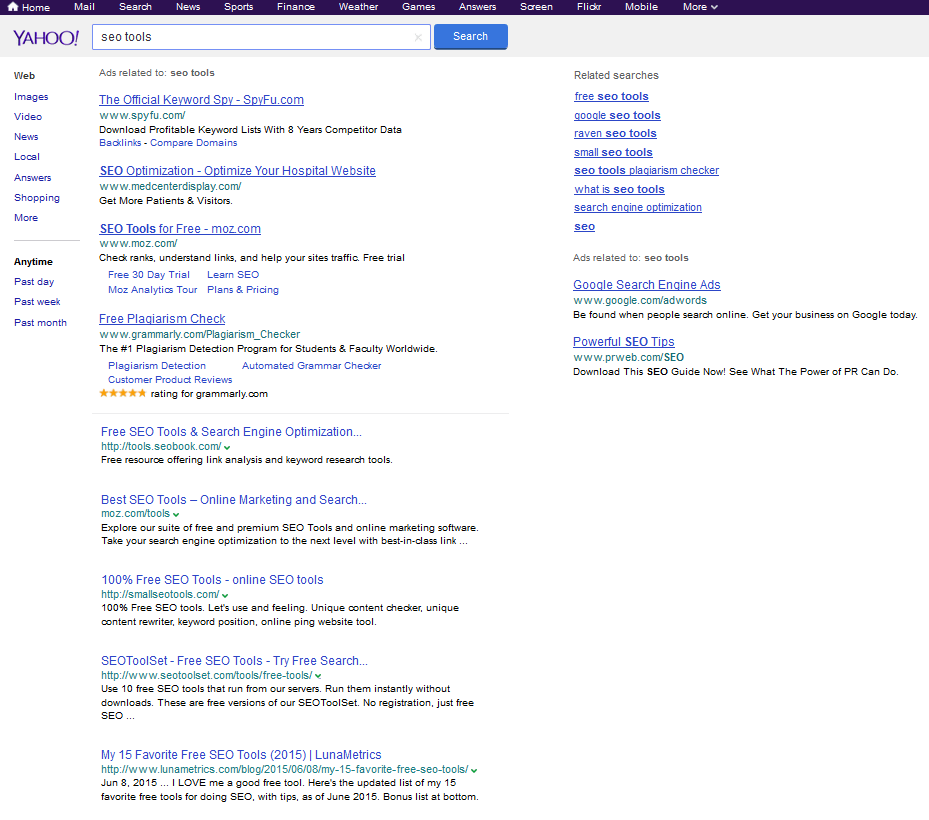The width and height of the screenshot is (929, 820).
Task: Clear the search box with the X icon
Action: [x=418, y=37]
